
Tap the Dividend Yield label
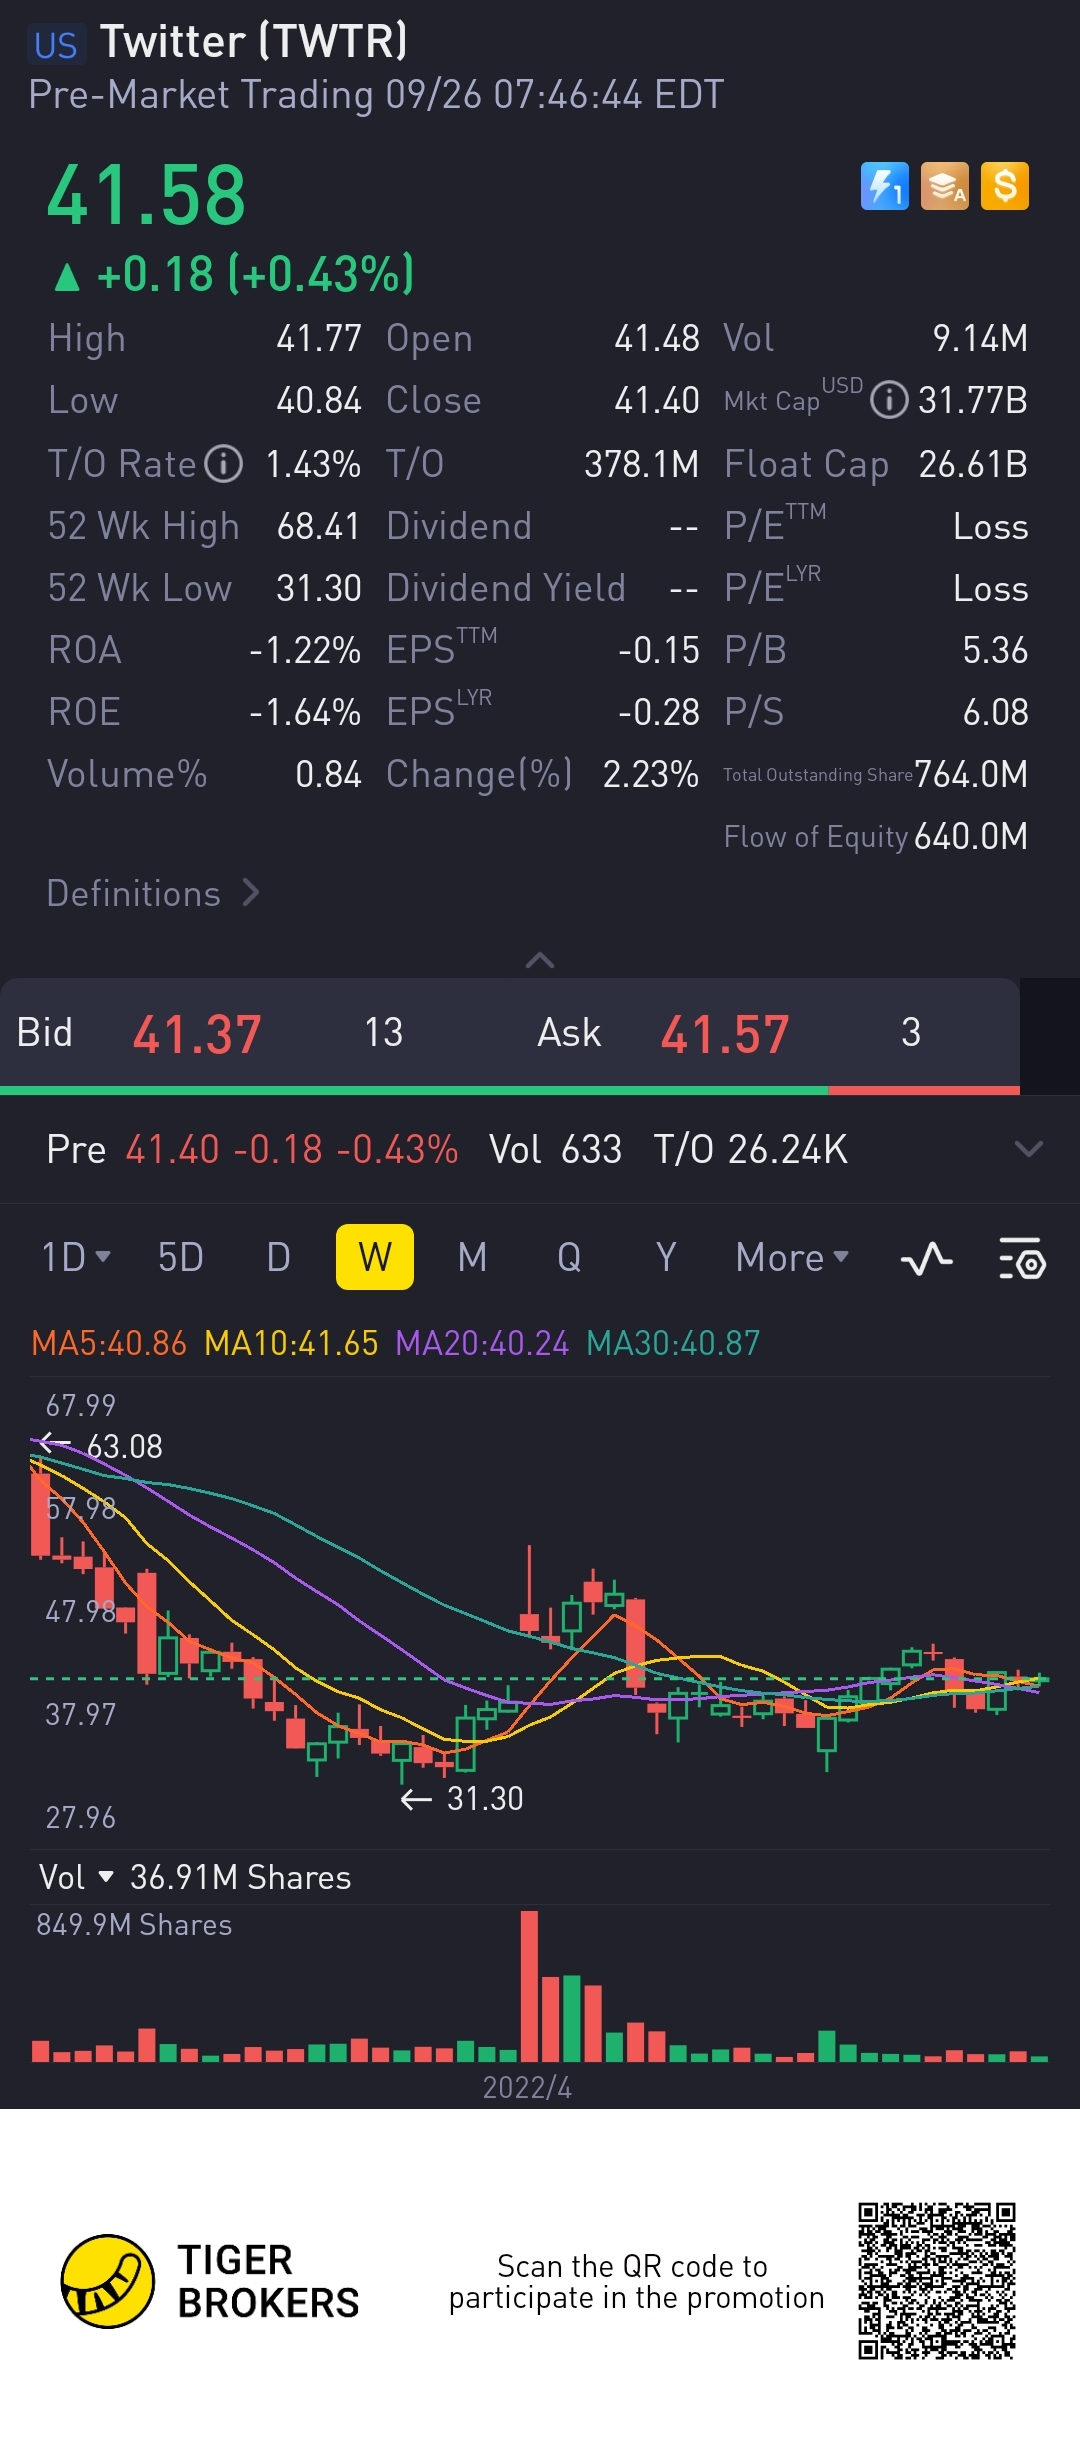point(506,588)
